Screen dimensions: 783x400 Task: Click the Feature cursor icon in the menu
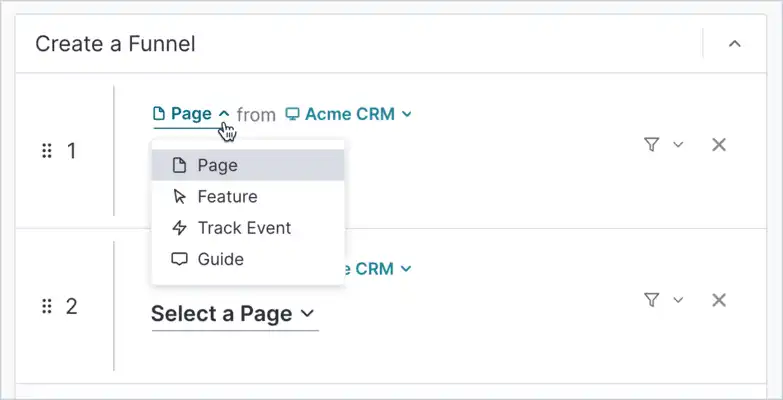pyautogui.click(x=179, y=197)
